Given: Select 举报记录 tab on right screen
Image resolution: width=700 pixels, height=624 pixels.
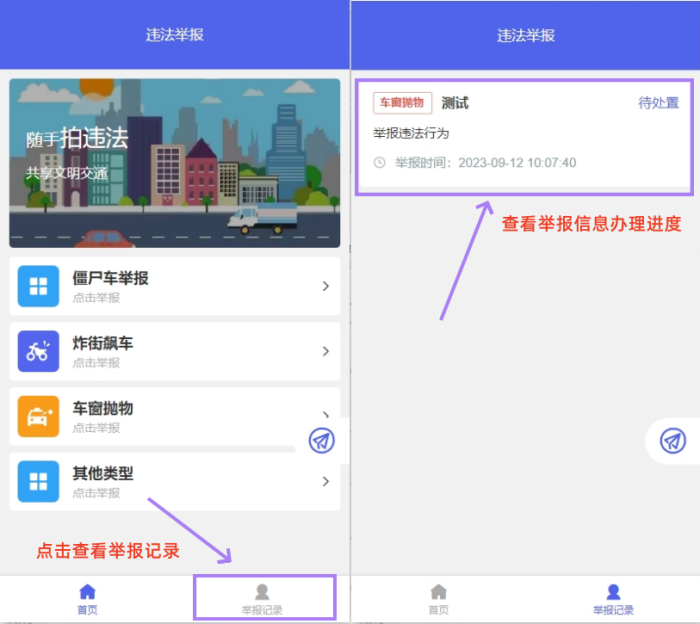Looking at the screenshot, I should click(x=613, y=599).
